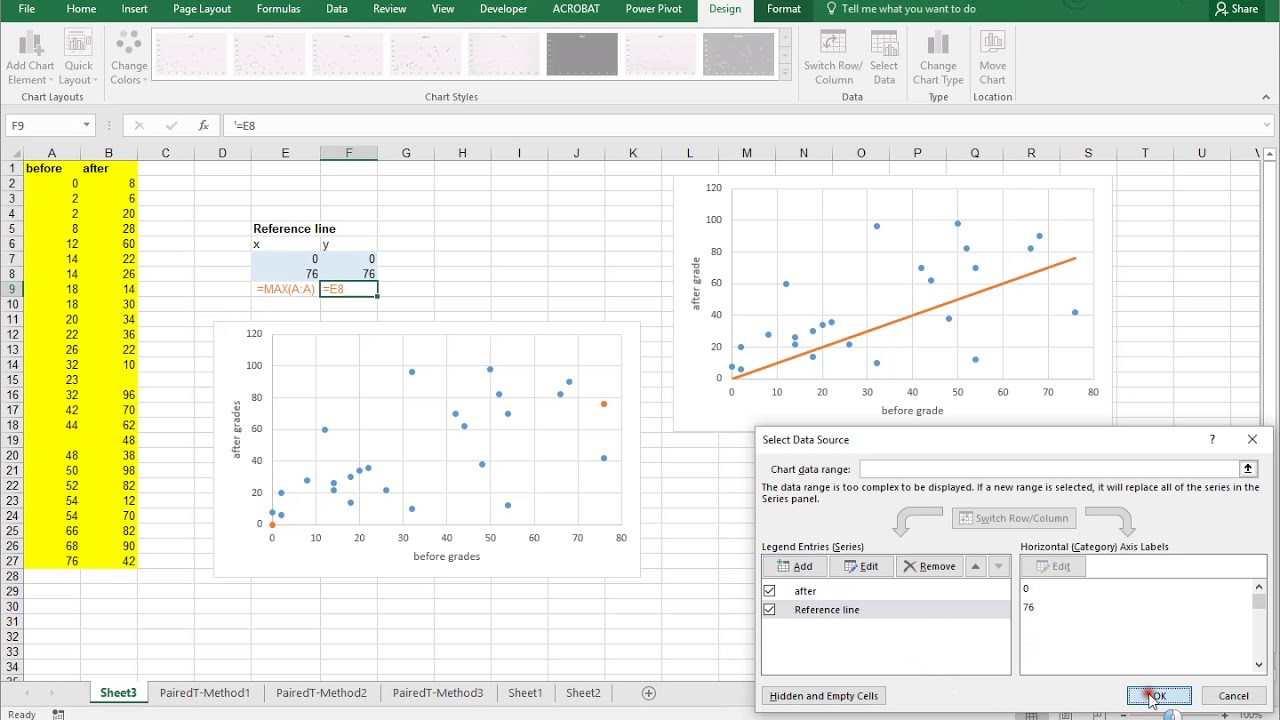This screenshot has width=1280, height=720.
Task: Expand chart styles gallery More arrow
Action: [785, 72]
